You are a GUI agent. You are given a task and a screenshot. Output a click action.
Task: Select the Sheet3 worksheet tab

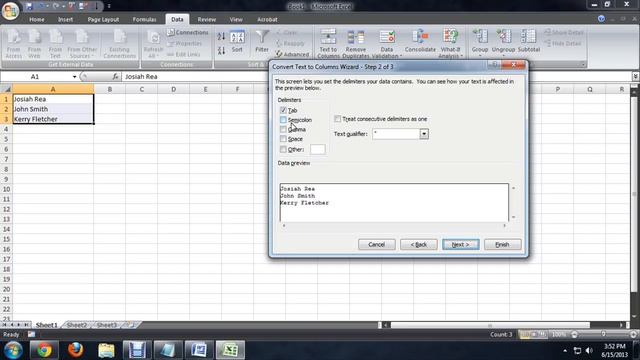[x=107, y=325]
